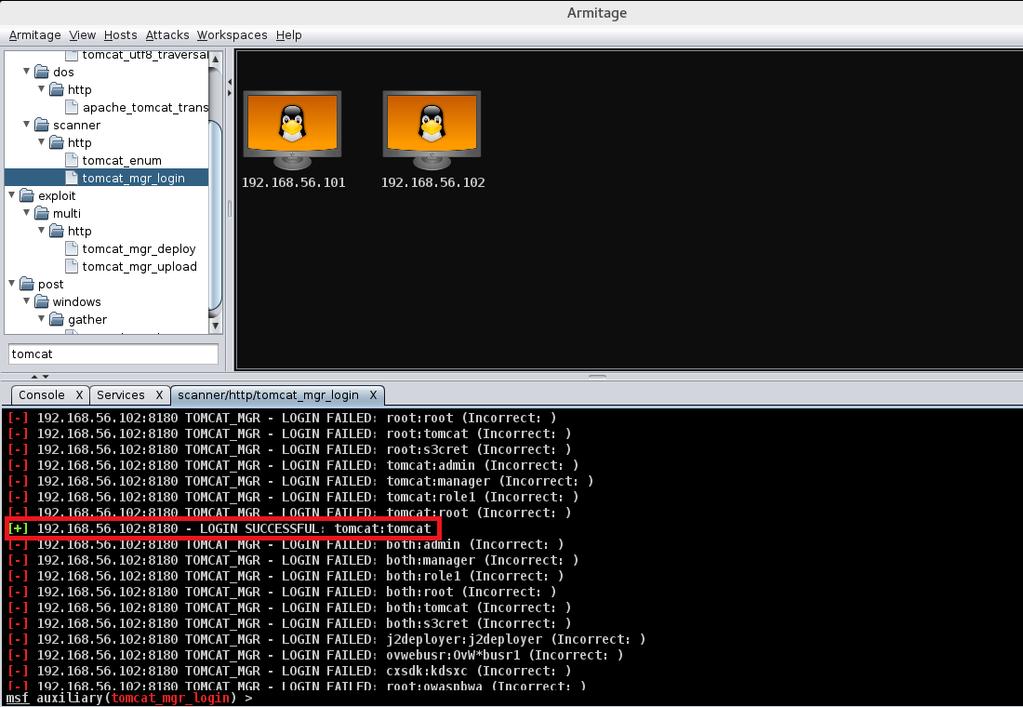Close the scanner/http/tomcat_mgr_login tab with its X
The width and height of the screenshot is (1023, 707).
click(373, 395)
